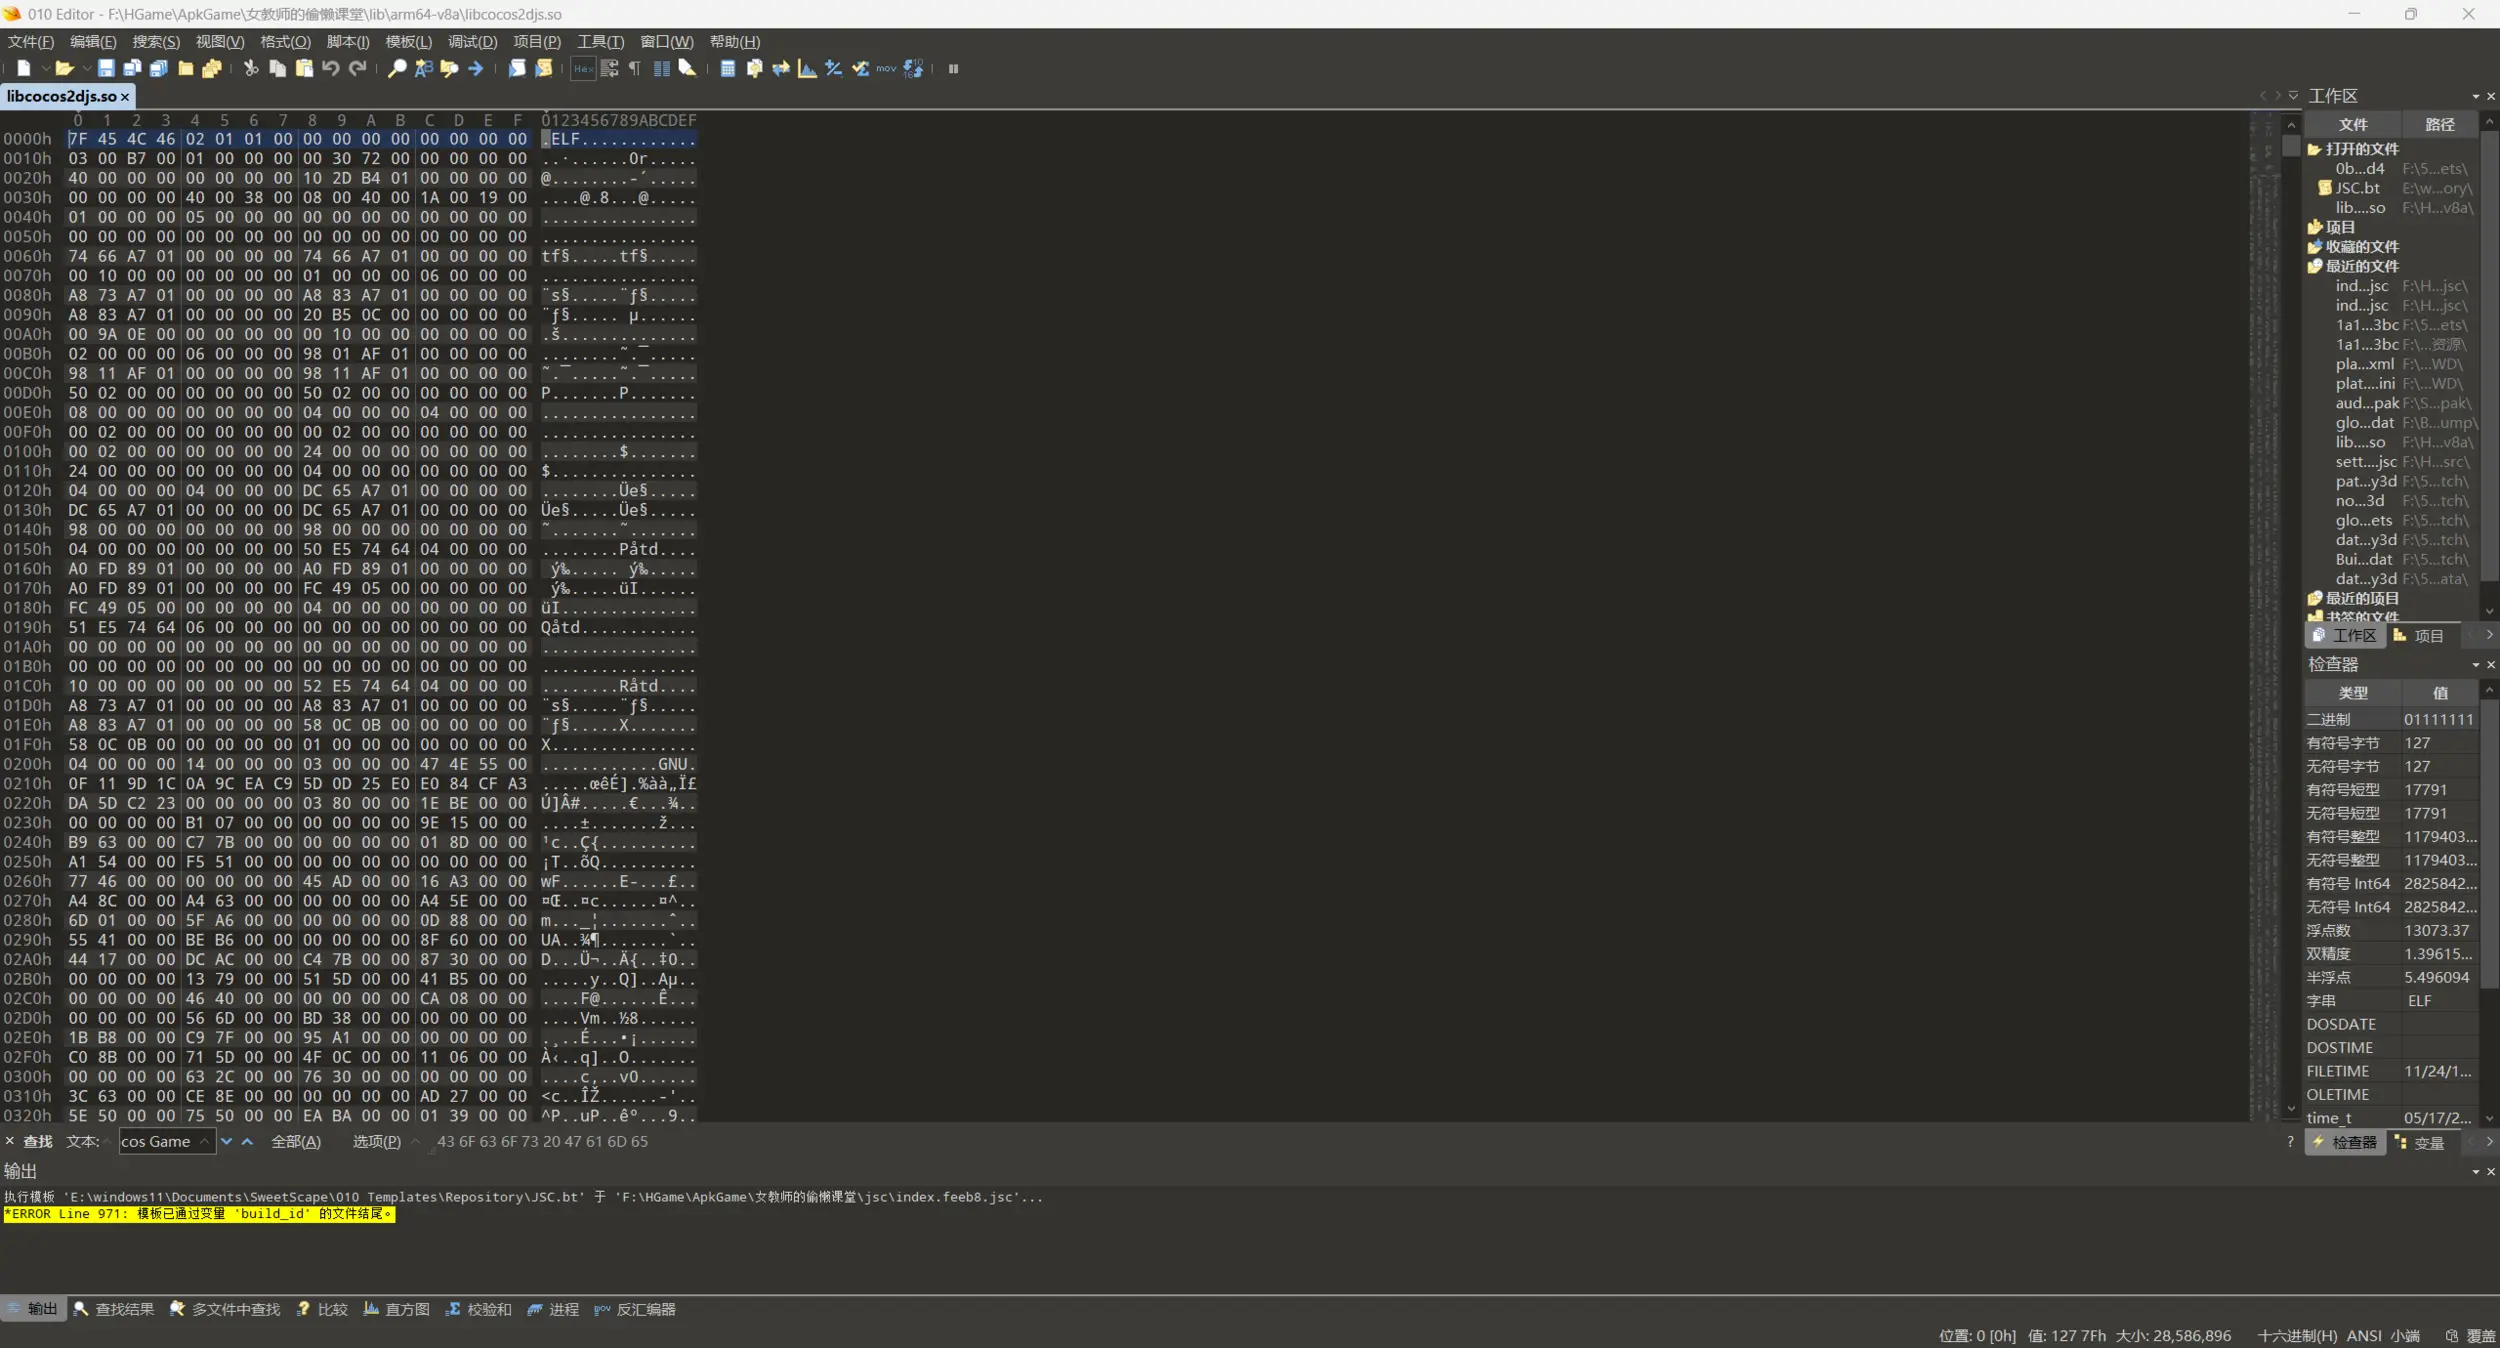This screenshot has height=1348, width=2500.
Task: Expand the 最近的项目 tree folder
Action: point(2361,598)
